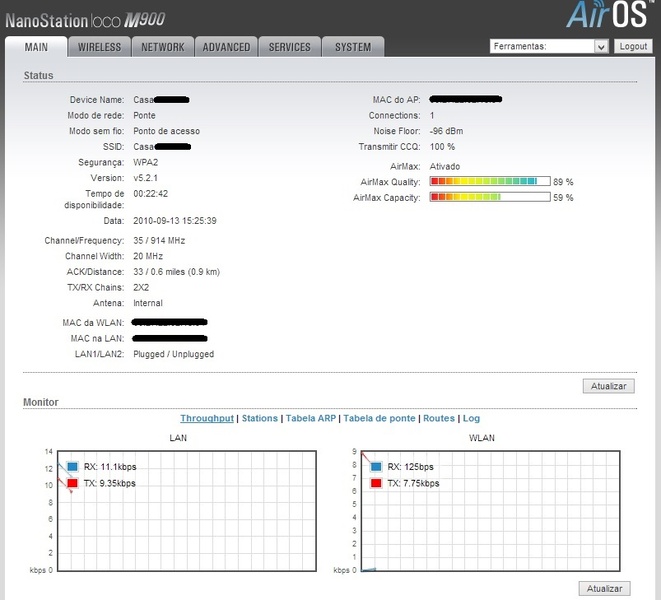Click the Logout button

(633, 46)
